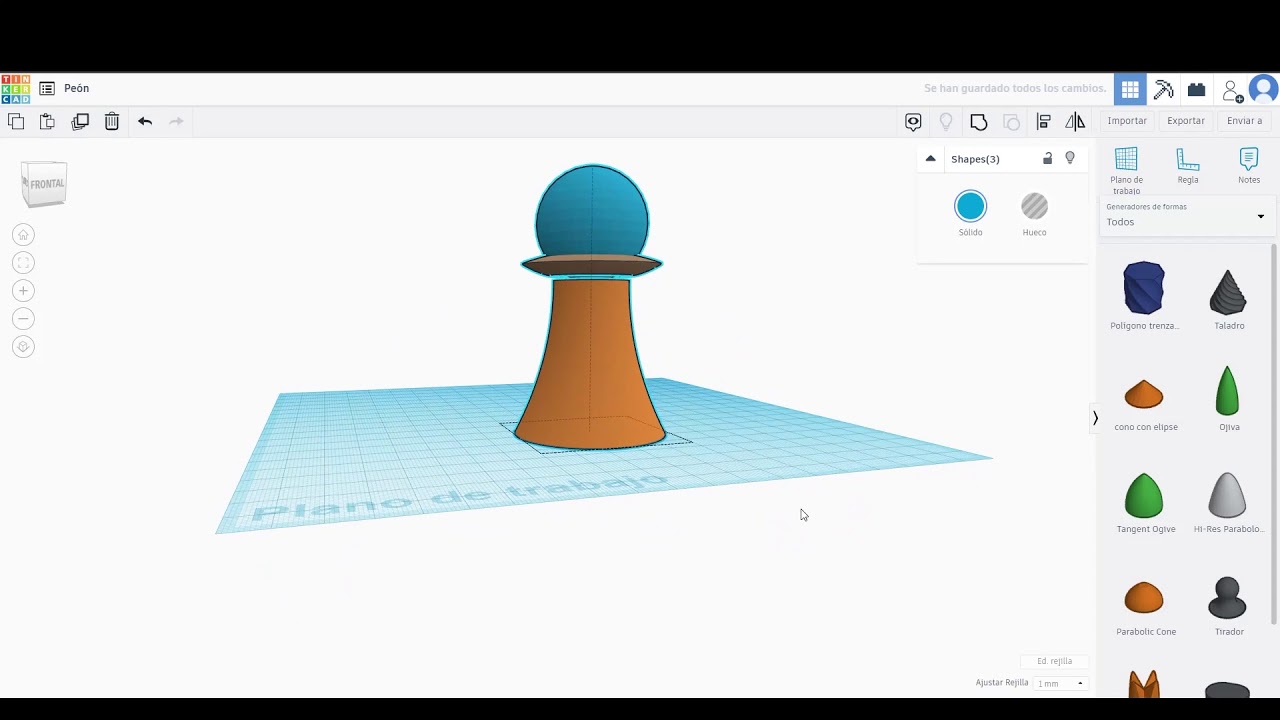The image size is (1280, 720).
Task: Click the 'Se han guardado todos los cambios' status
Action: pos(1014,89)
